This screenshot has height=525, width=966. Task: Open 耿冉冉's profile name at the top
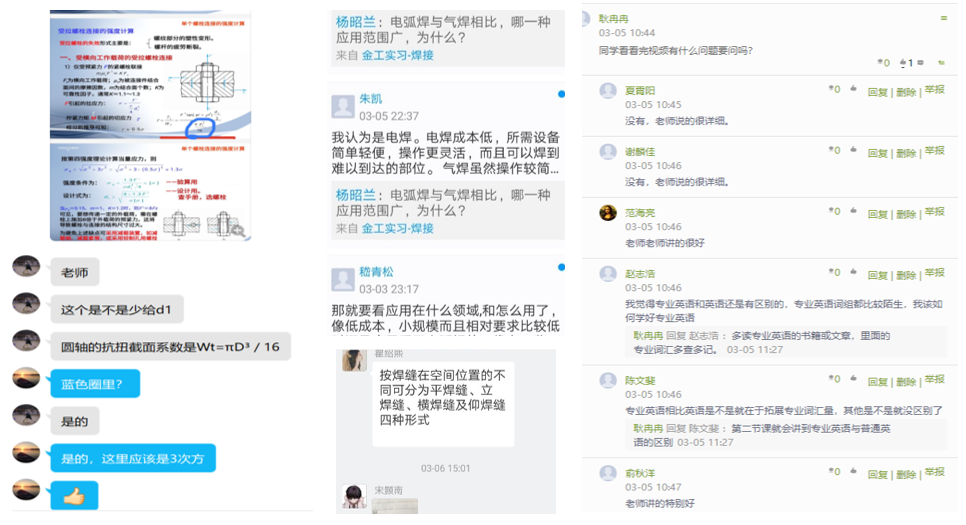click(614, 18)
